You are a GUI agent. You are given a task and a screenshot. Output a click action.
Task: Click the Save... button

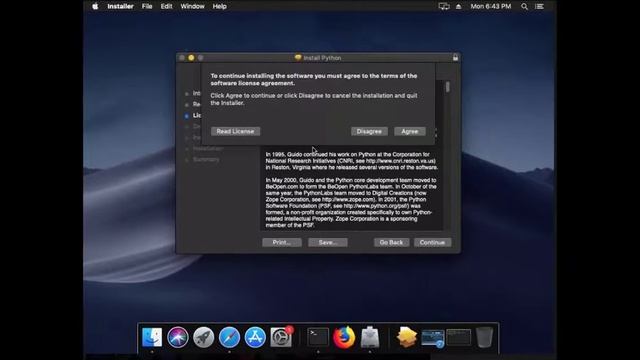click(328, 242)
